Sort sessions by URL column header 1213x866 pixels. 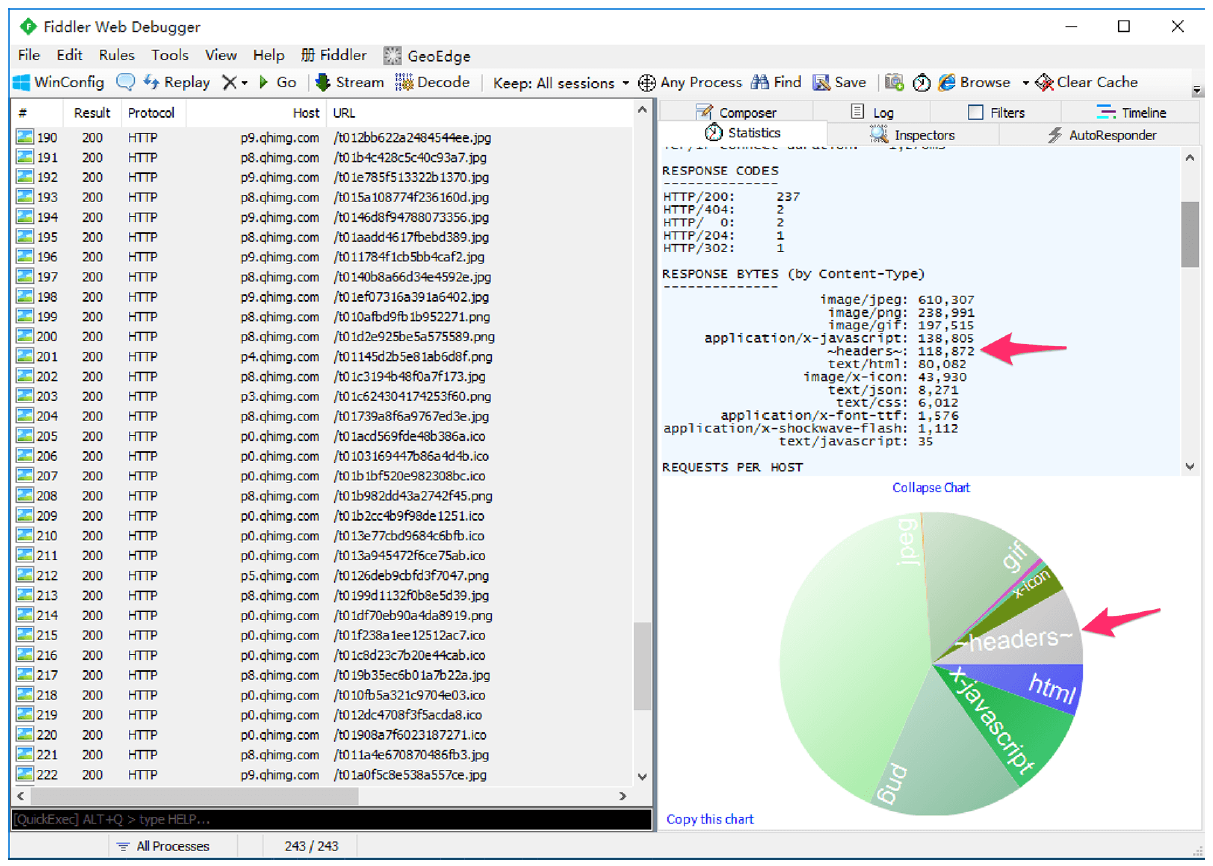tap(480, 113)
